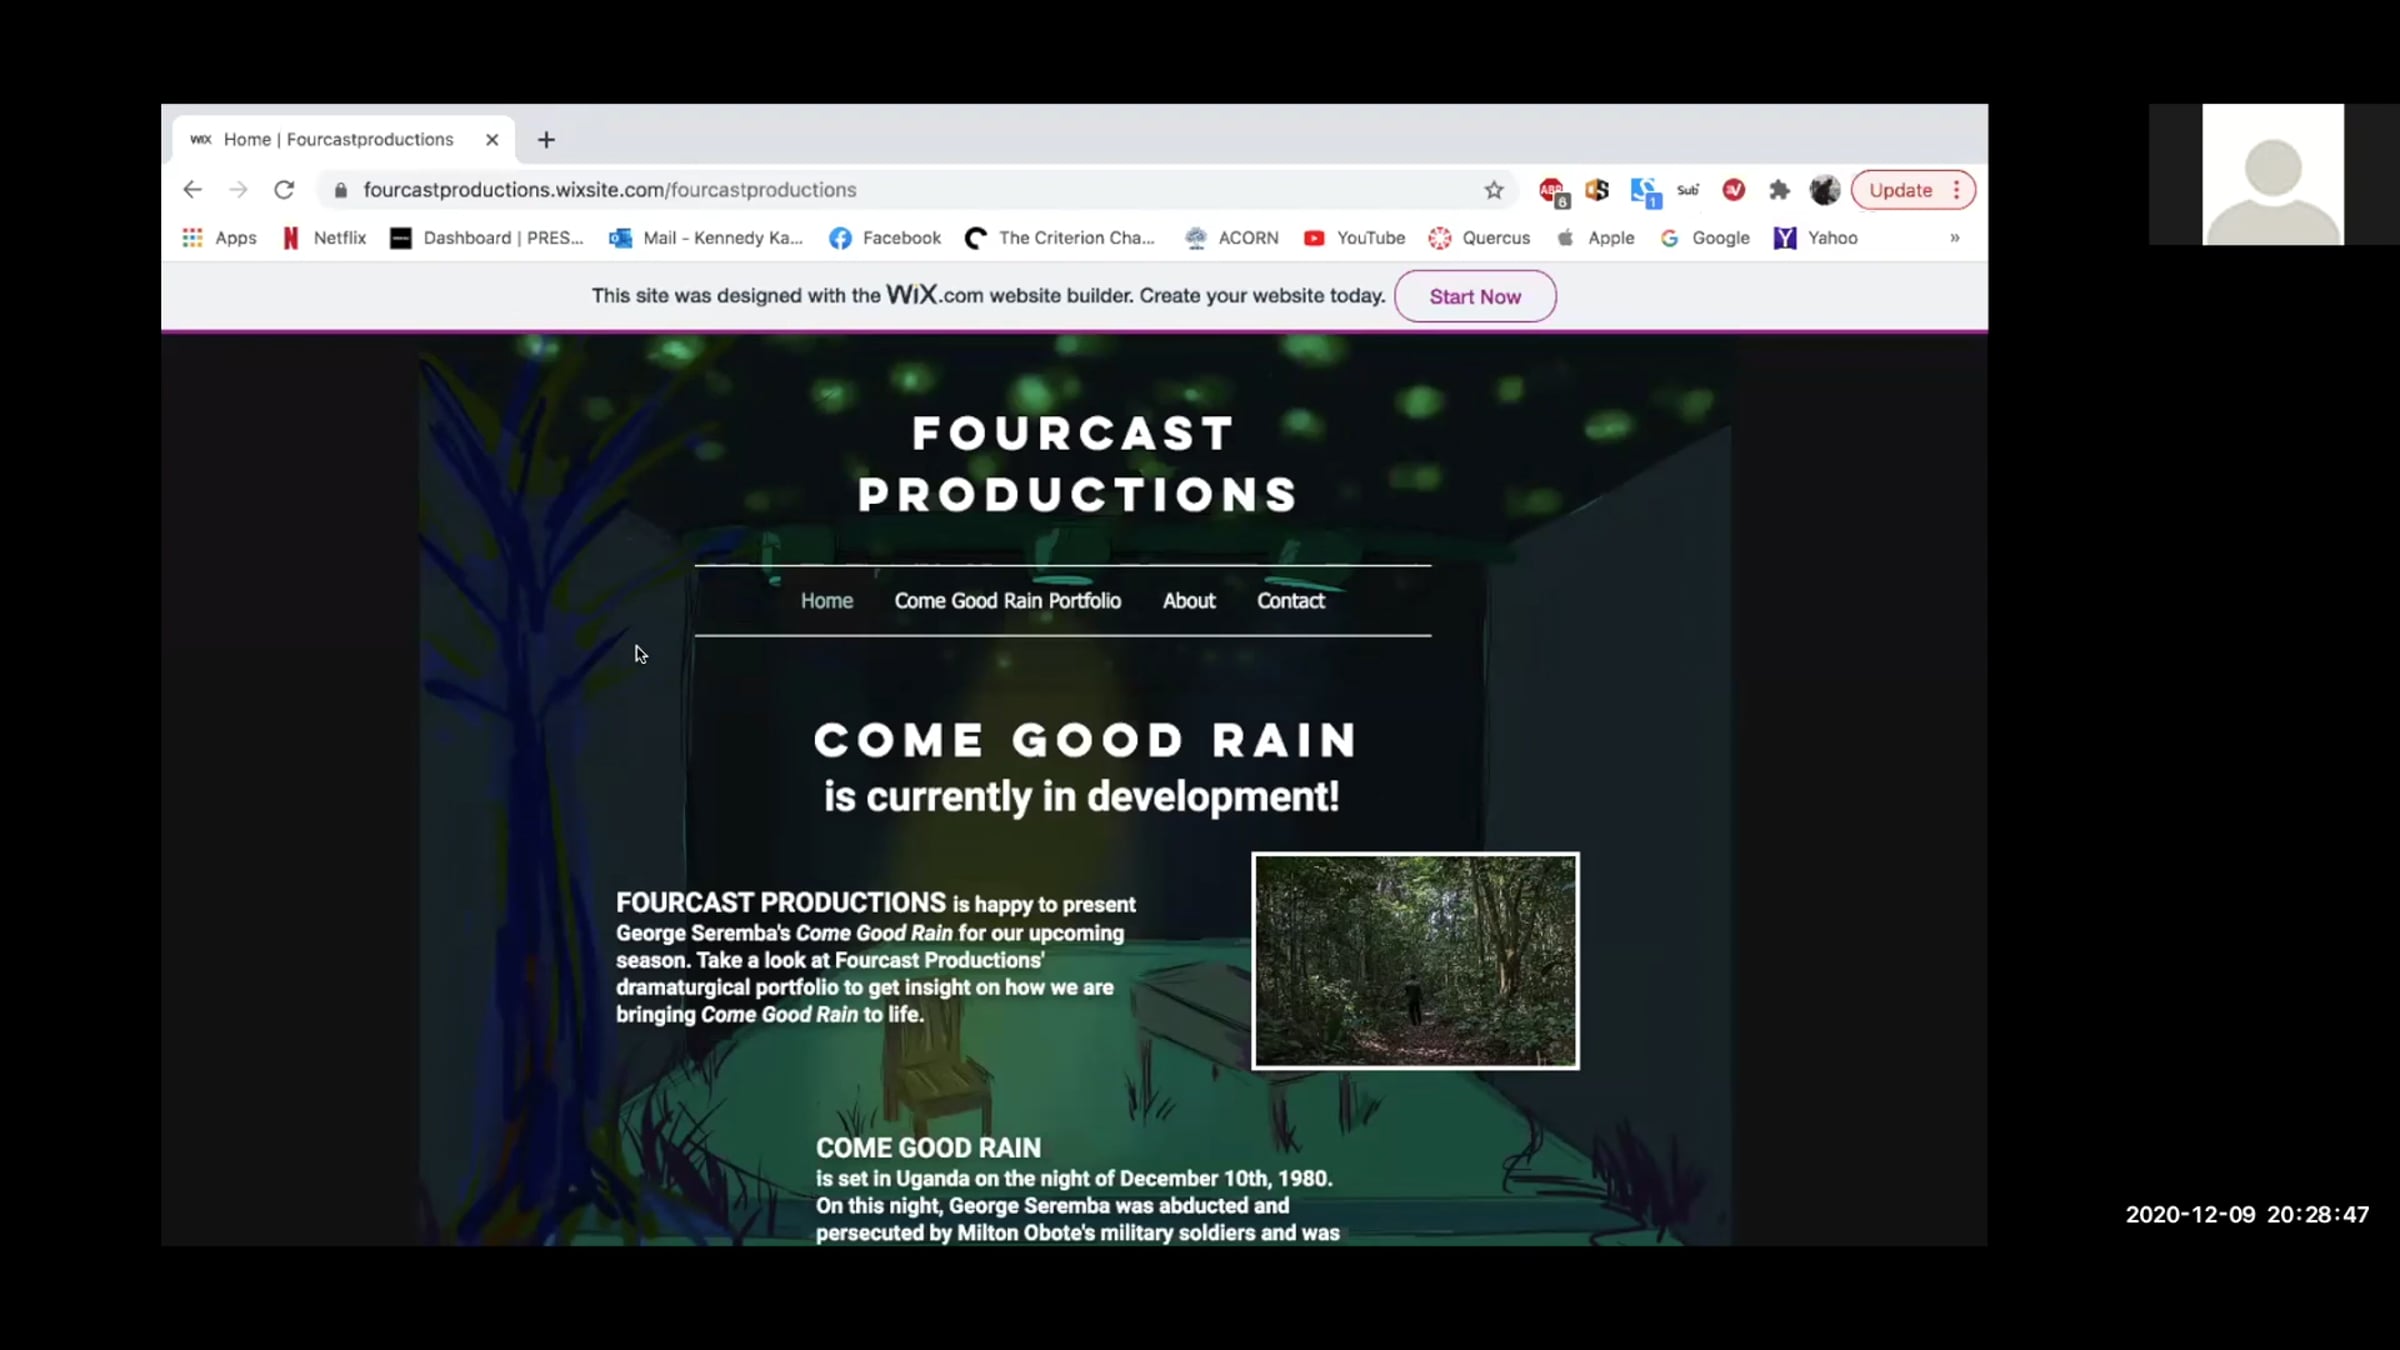Image resolution: width=2400 pixels, height=1350 pixels.
Task: Open Chrome's three-dot menu
Action: click(1956, 190)
